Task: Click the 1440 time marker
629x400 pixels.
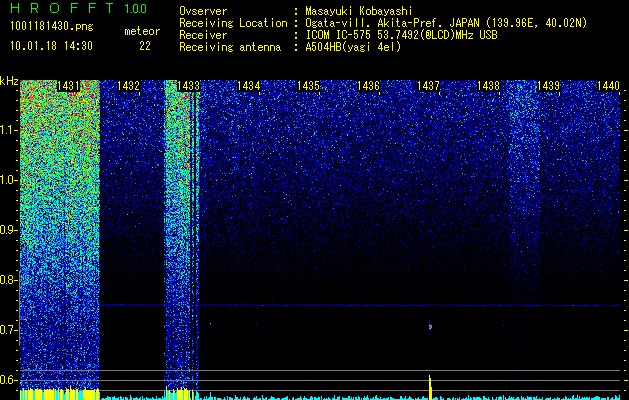Action: [x=608, y=86]
